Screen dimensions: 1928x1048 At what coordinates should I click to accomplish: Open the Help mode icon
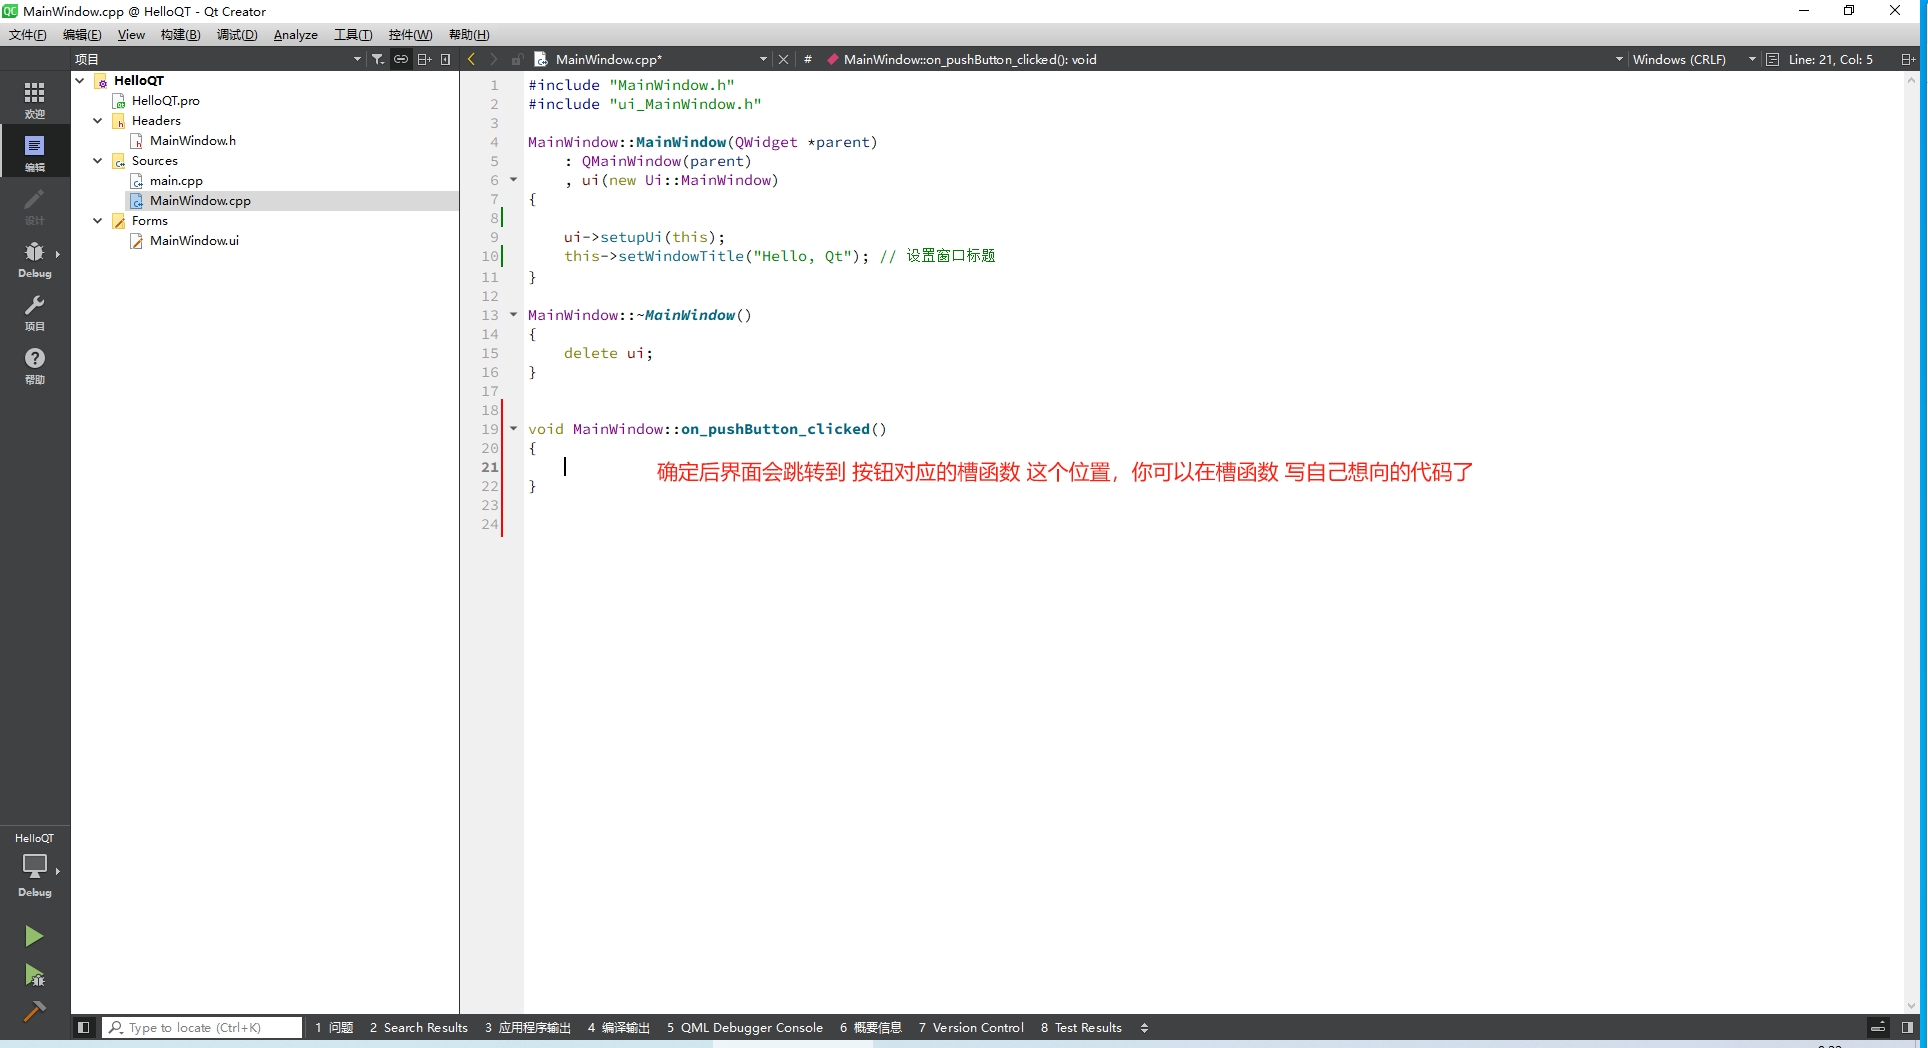point(34,363)
